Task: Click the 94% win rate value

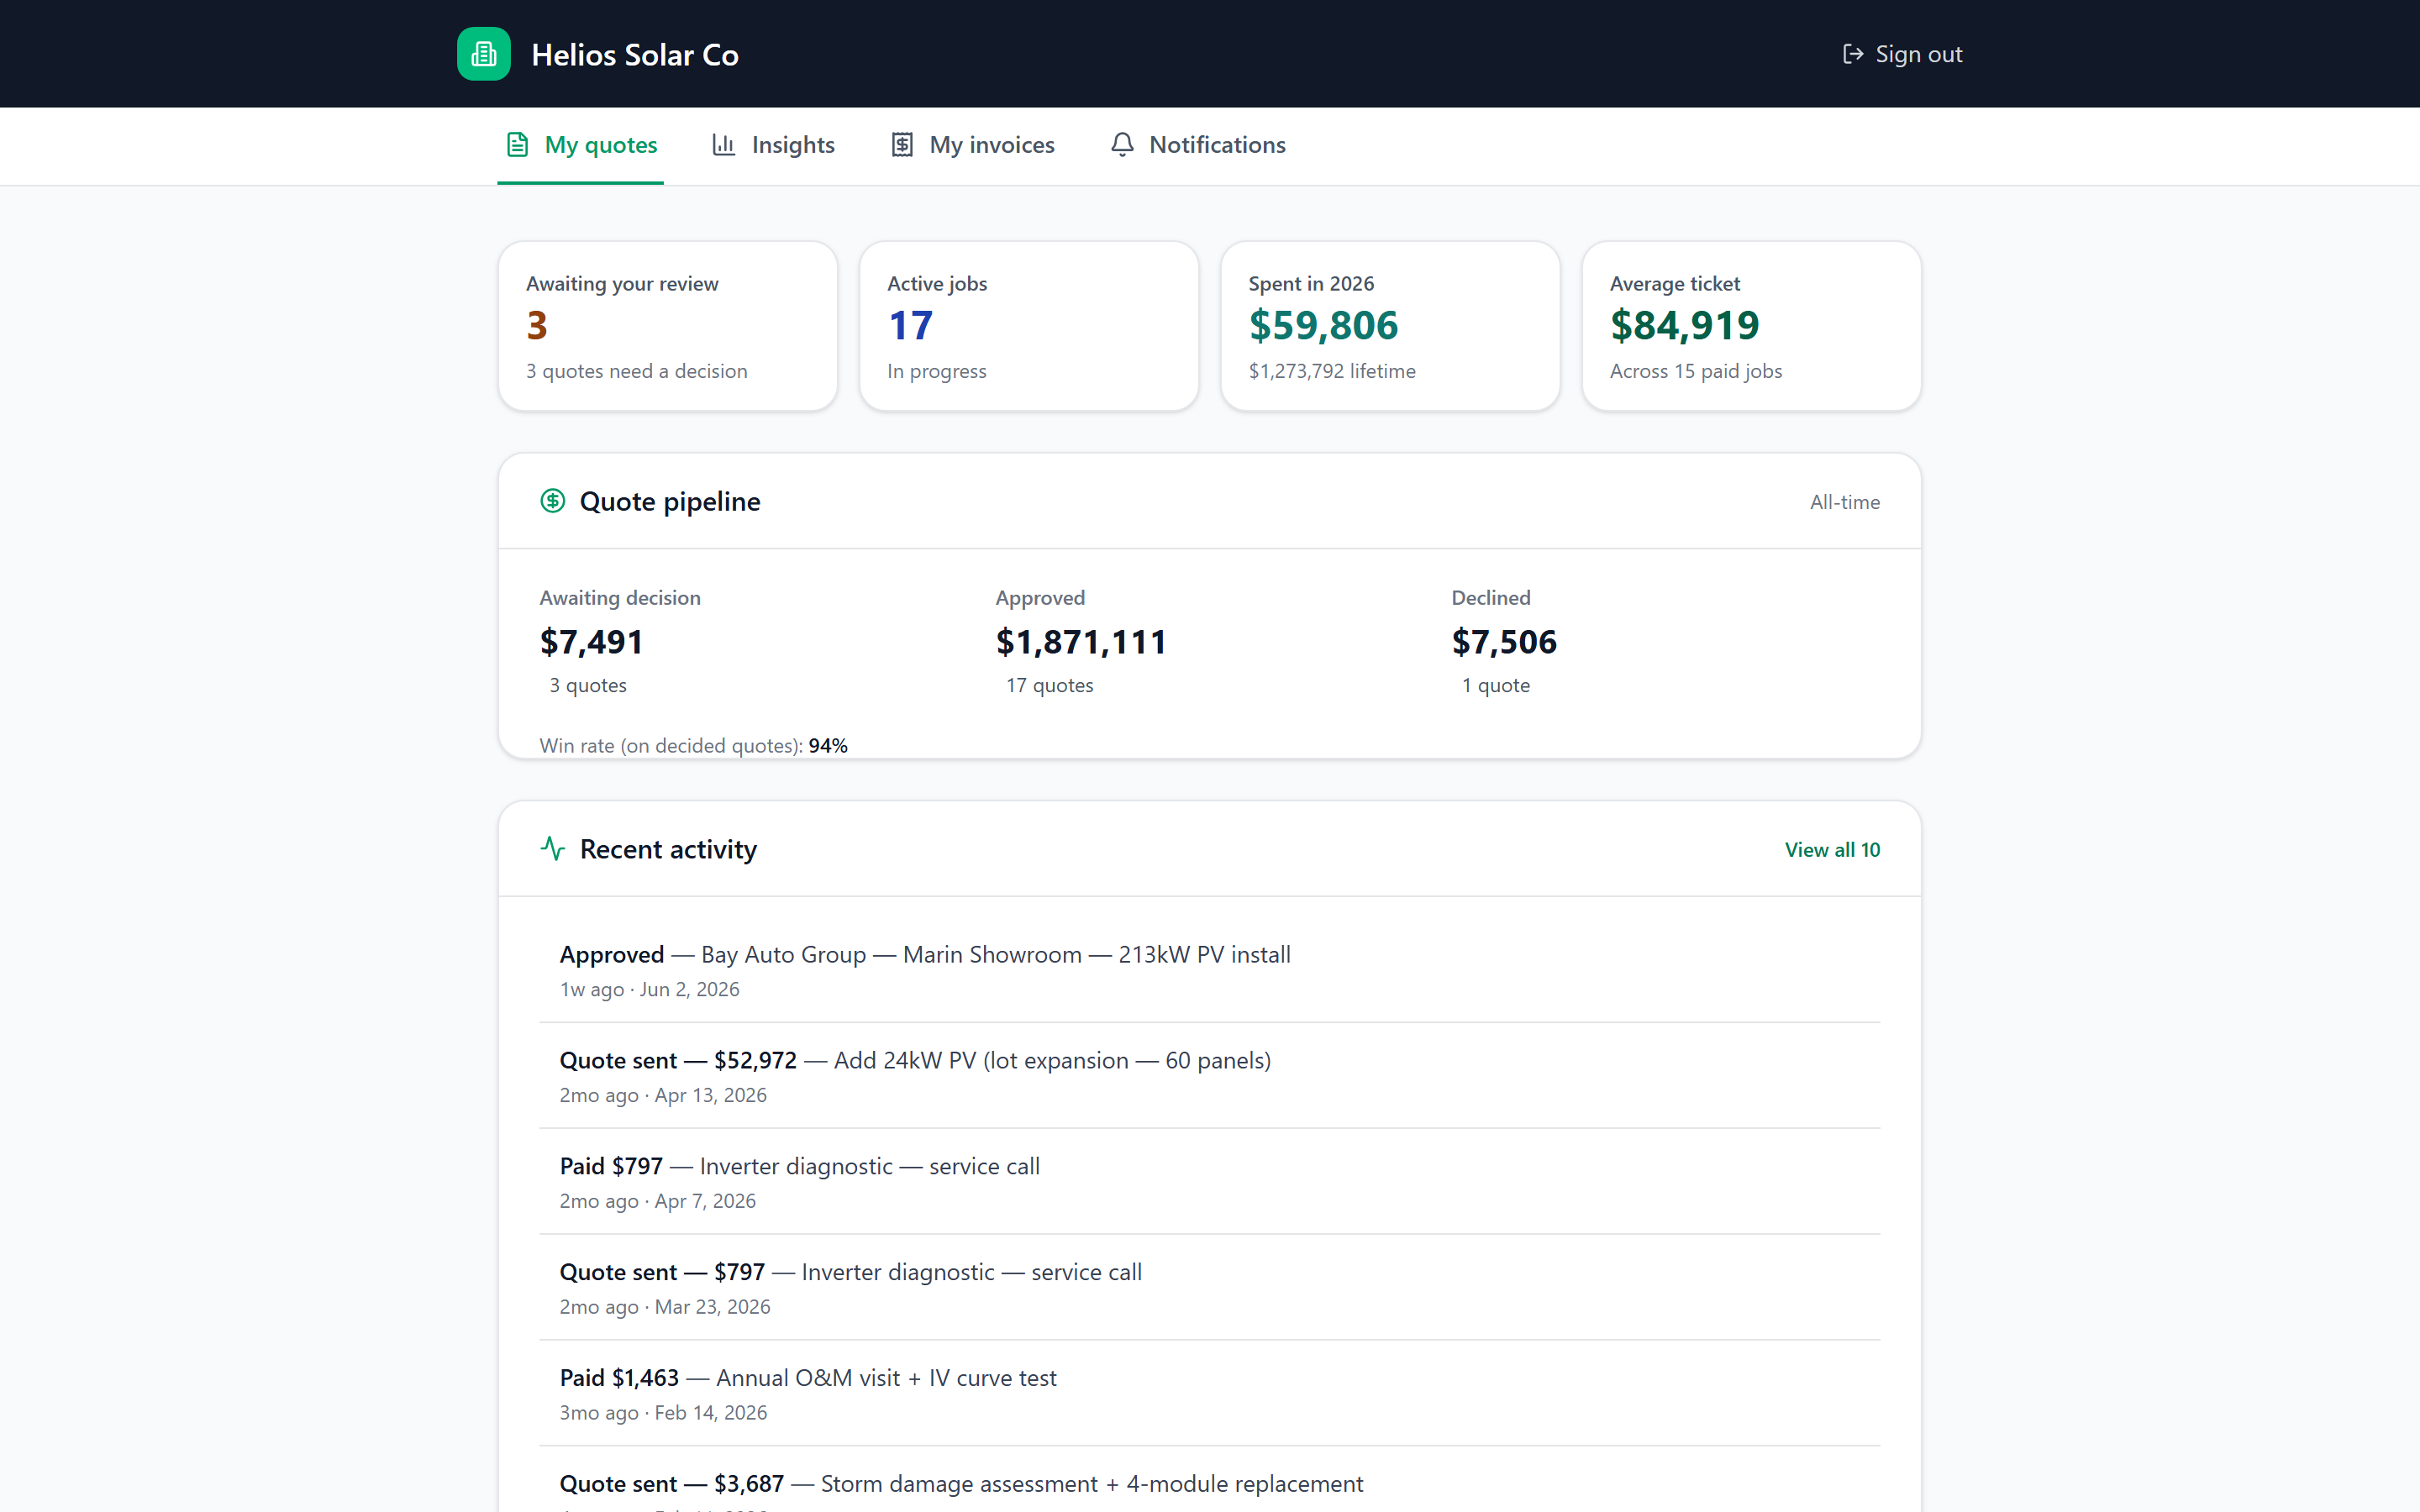Action: click(828, 746)
